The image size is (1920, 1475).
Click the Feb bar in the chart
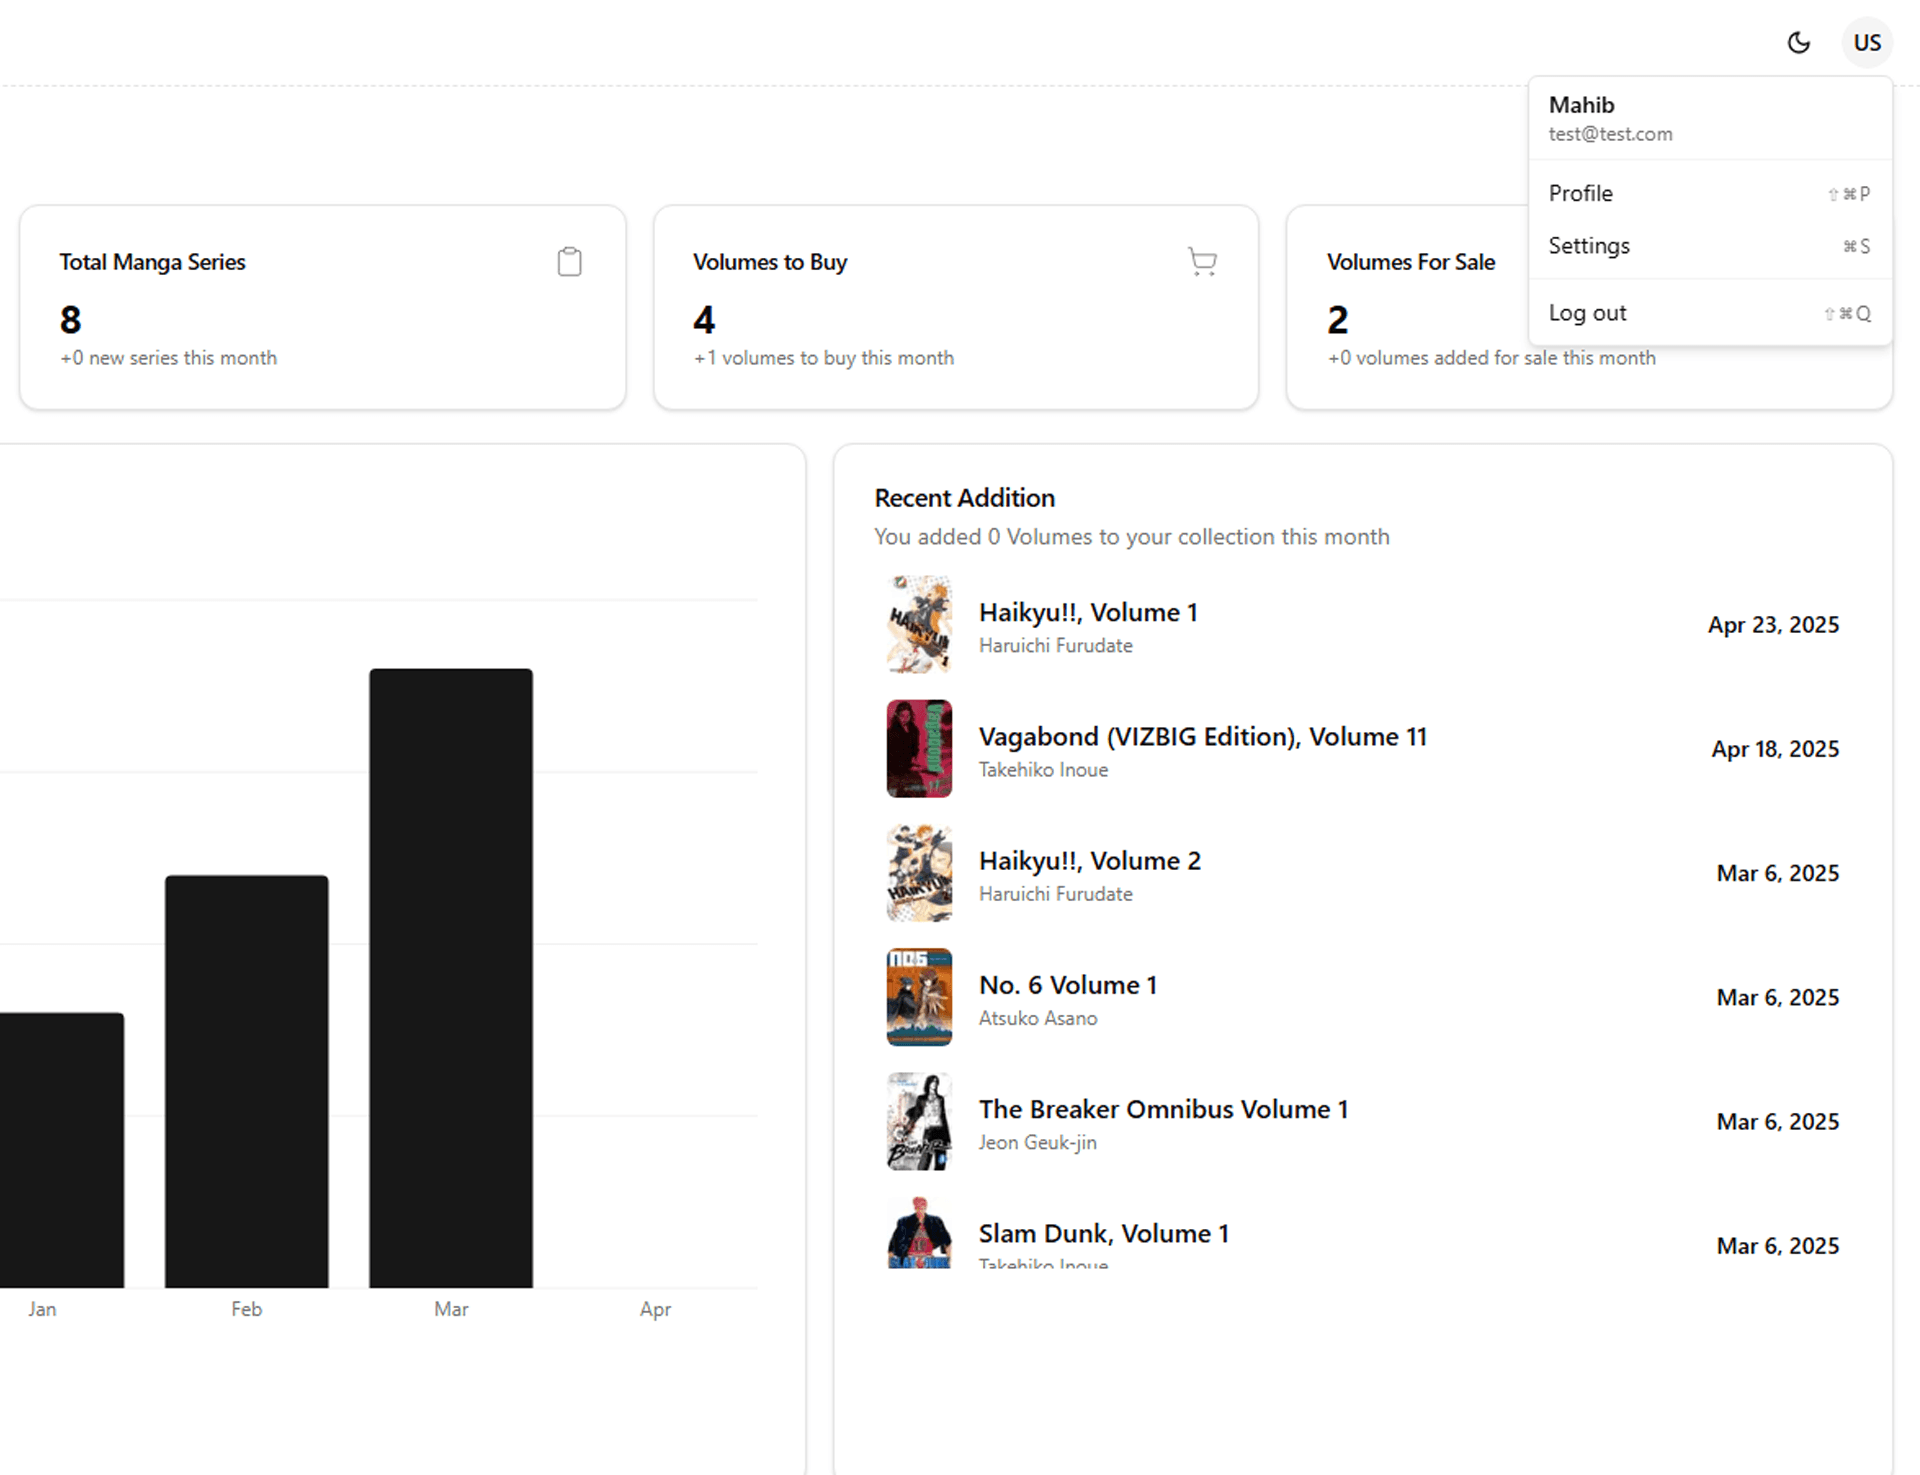coord(246,1081)
